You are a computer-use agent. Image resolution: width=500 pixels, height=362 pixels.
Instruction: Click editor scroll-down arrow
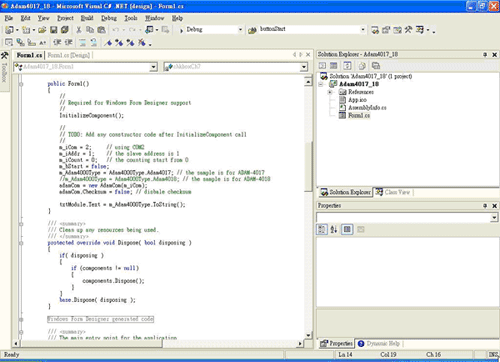(x=309, y=335)
